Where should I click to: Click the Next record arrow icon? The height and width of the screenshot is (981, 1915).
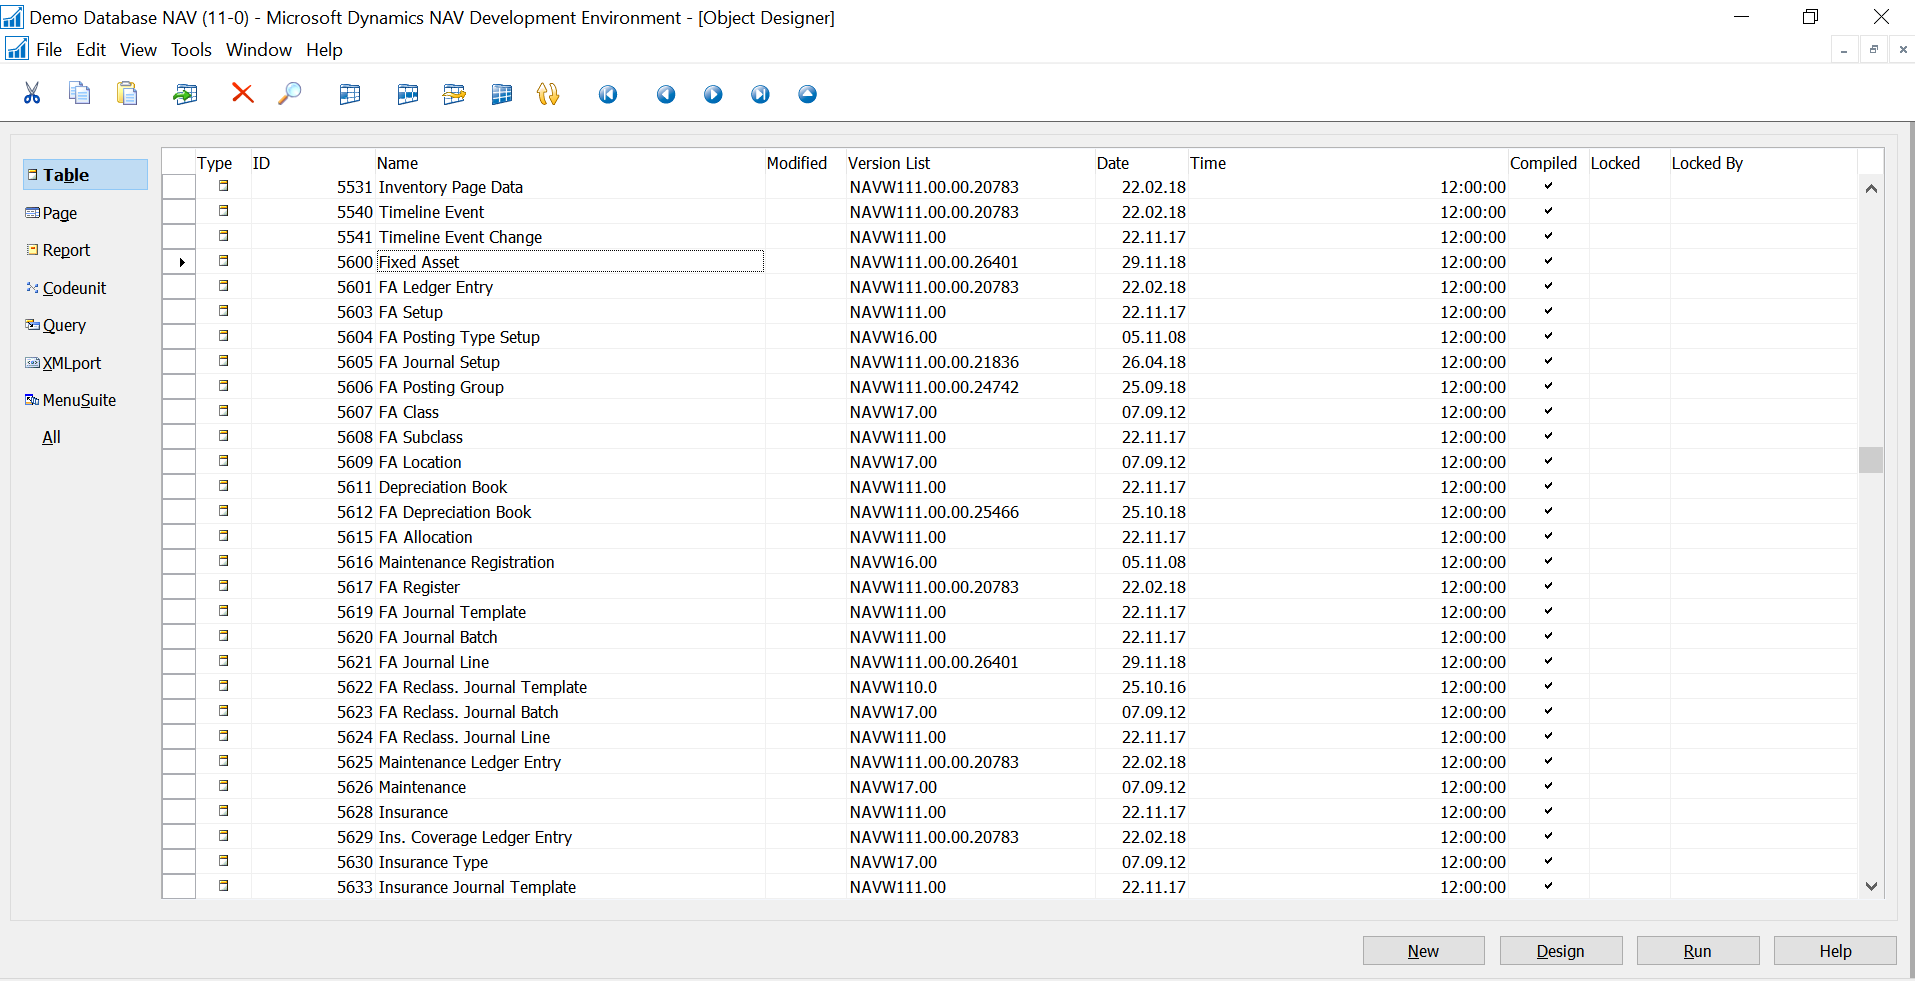tap(713, 94)
